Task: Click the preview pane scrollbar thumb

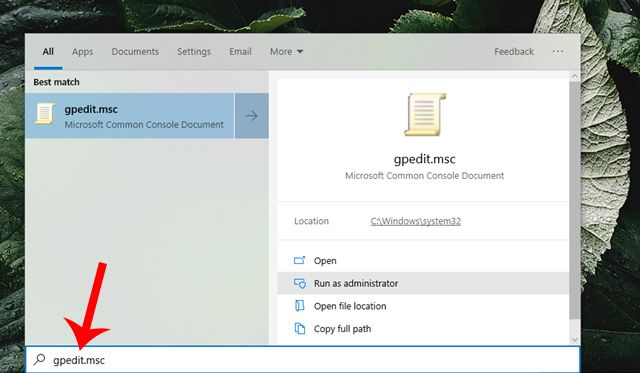Action: pyautogui.click(x=575, y=201)
